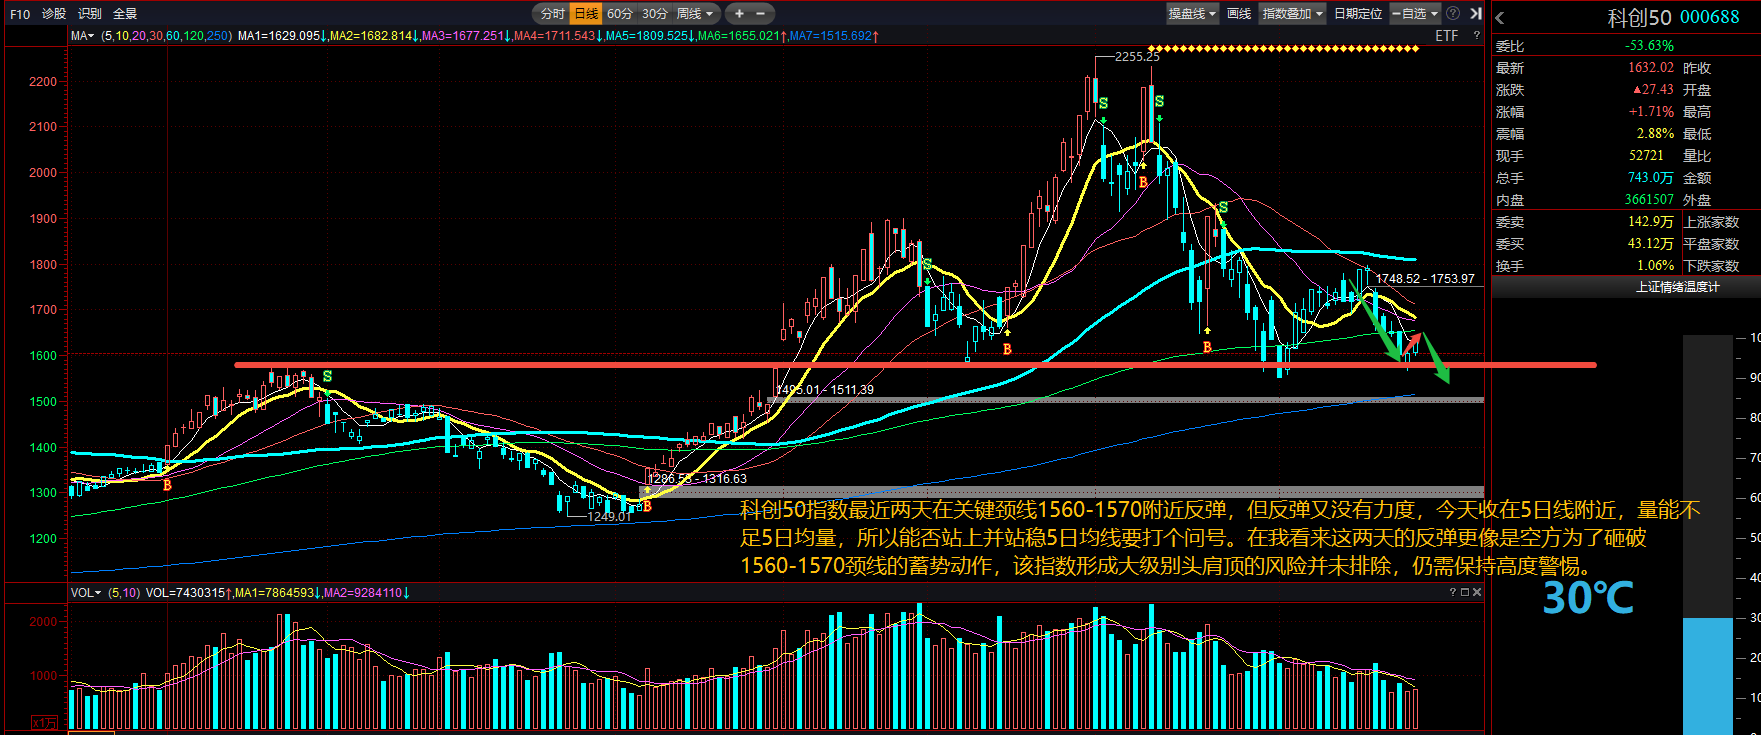Open help for the MA indicator row

point(1476,36)
